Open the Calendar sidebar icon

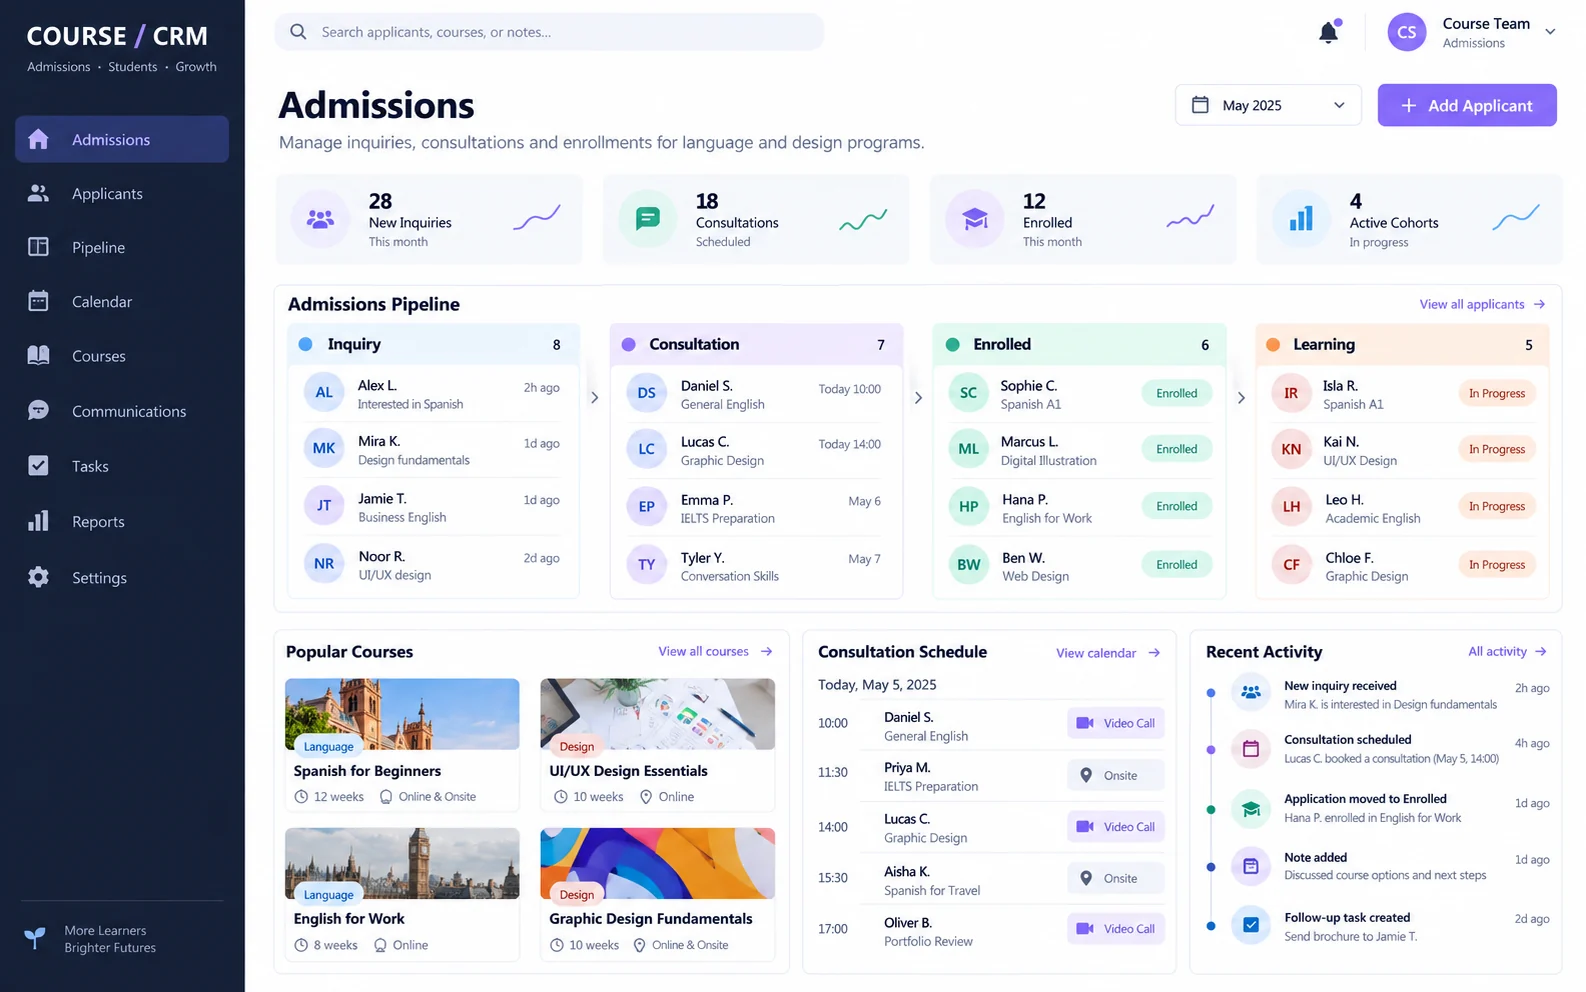[x=38, y=301]
